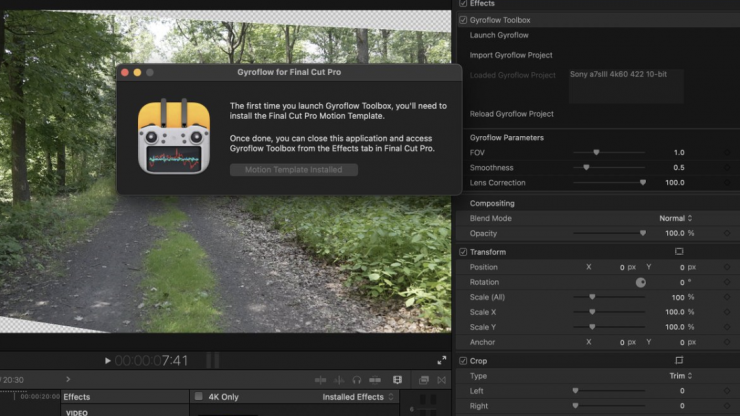The height and width of the screenshot is (416, 740).
Task: Enable the 4K Only checkbox
Action: 198,397
